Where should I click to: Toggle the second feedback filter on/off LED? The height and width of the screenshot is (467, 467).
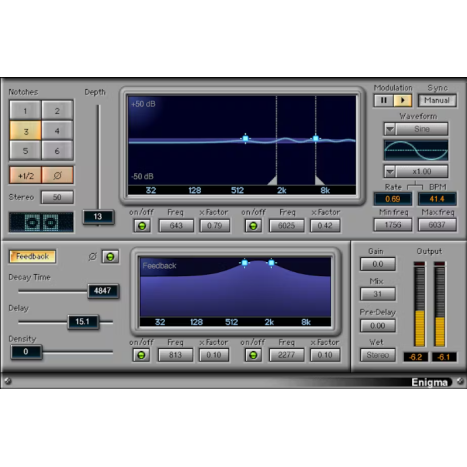tap(253, 355)
